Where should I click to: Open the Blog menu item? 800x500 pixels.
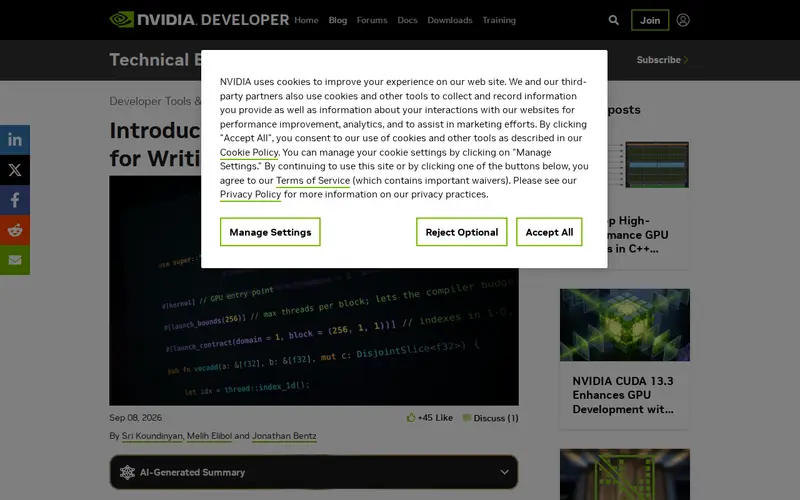[337, 20]
